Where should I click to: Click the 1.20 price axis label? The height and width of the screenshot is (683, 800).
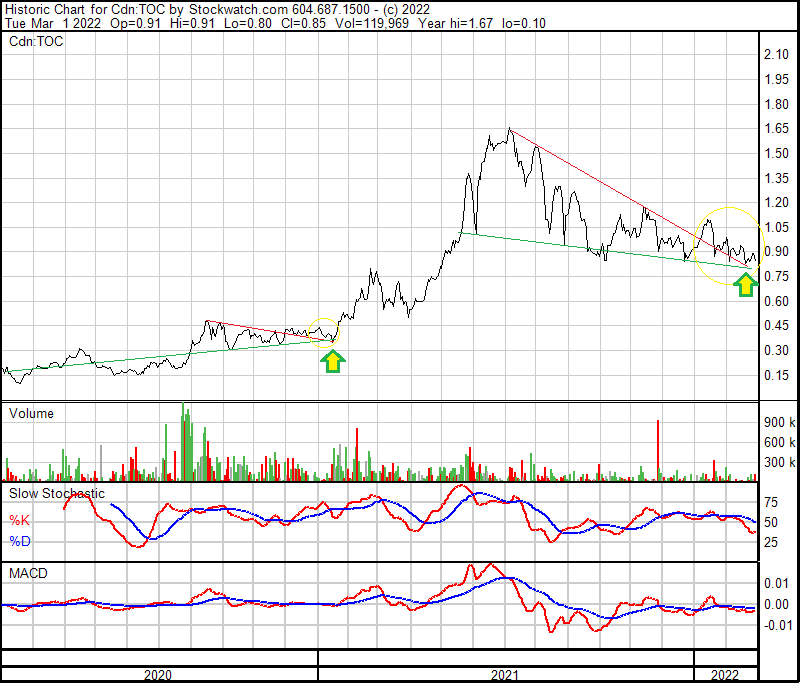(776, 203)
